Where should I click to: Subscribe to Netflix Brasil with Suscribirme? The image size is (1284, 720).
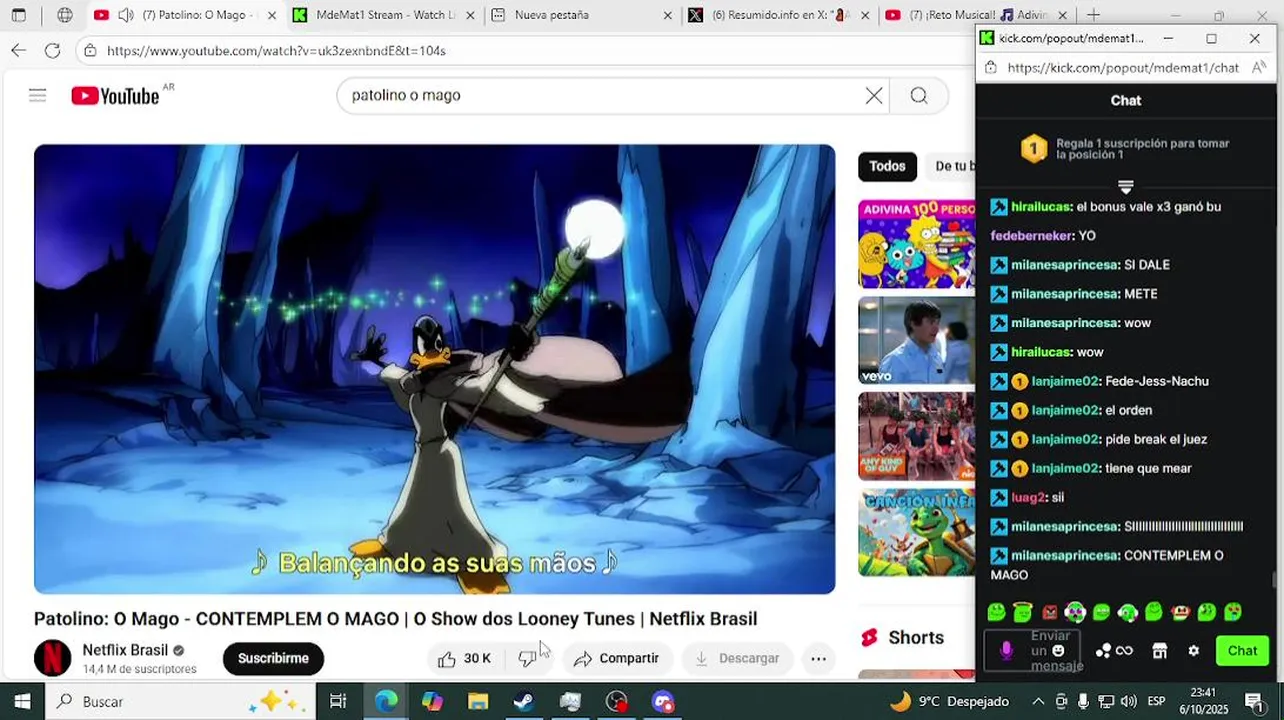point(273,658)
